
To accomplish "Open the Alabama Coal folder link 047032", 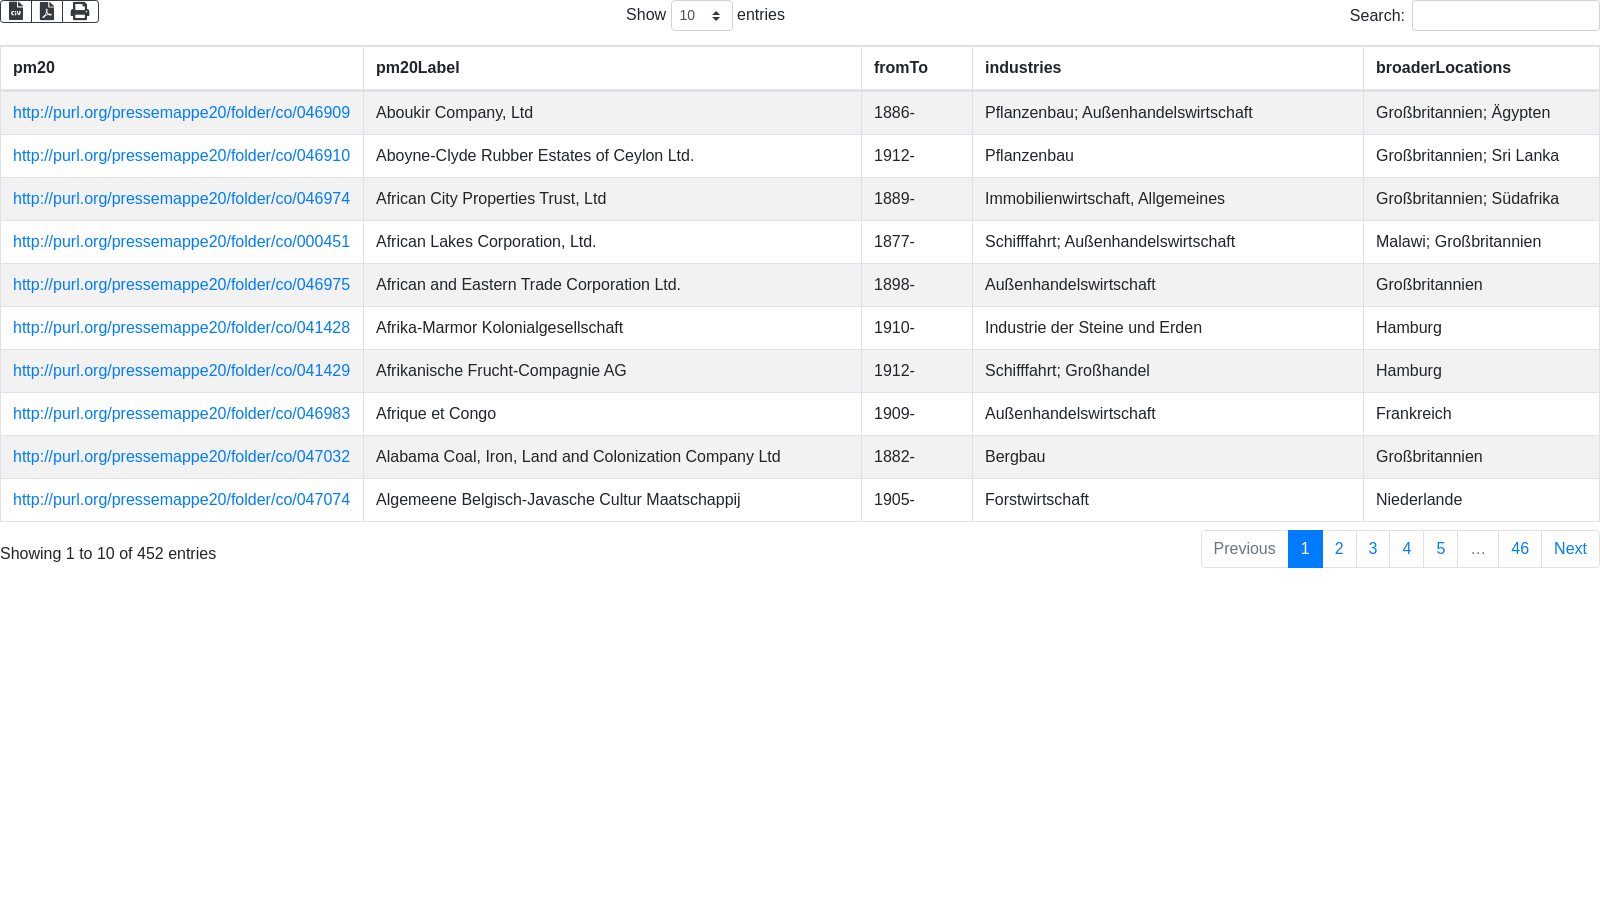I will coord(181,457).
